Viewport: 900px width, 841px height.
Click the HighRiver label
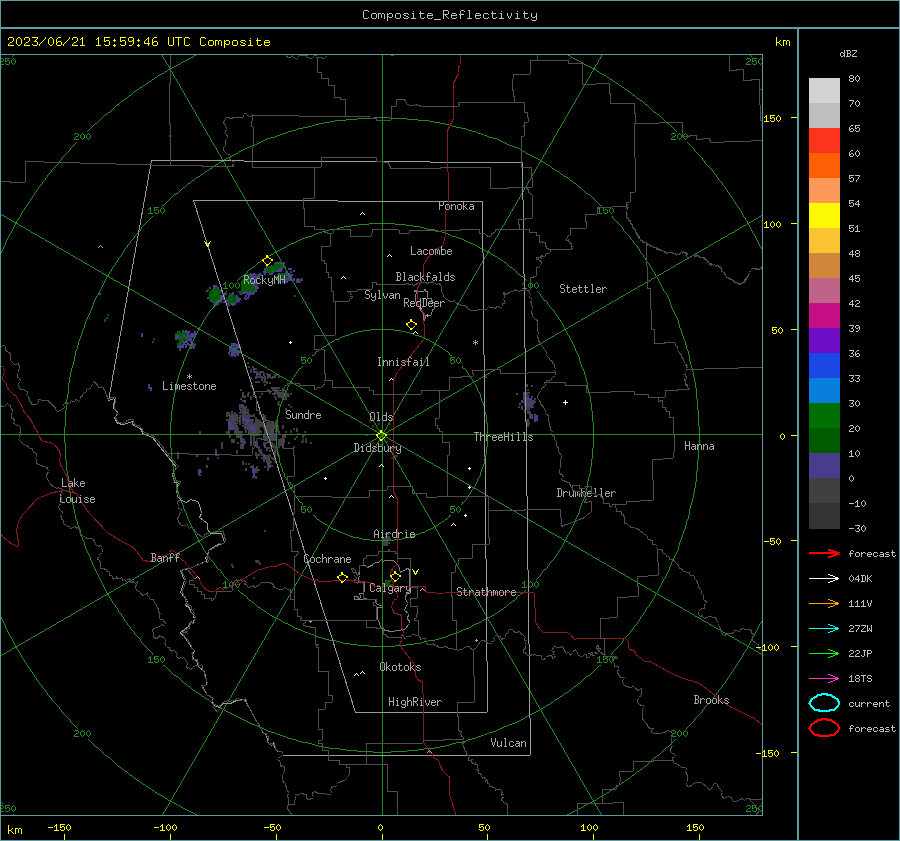(415, 702)
